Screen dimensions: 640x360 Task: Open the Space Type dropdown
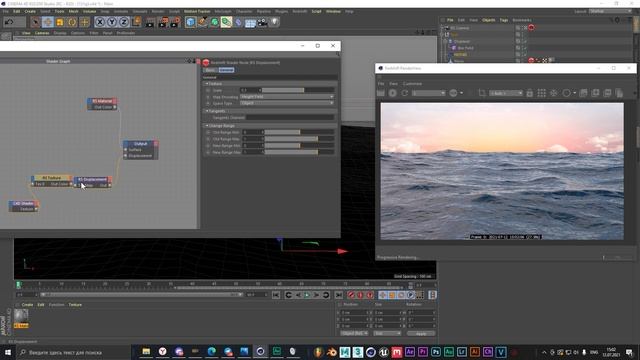pyautogui.click(x=287, y=103)
